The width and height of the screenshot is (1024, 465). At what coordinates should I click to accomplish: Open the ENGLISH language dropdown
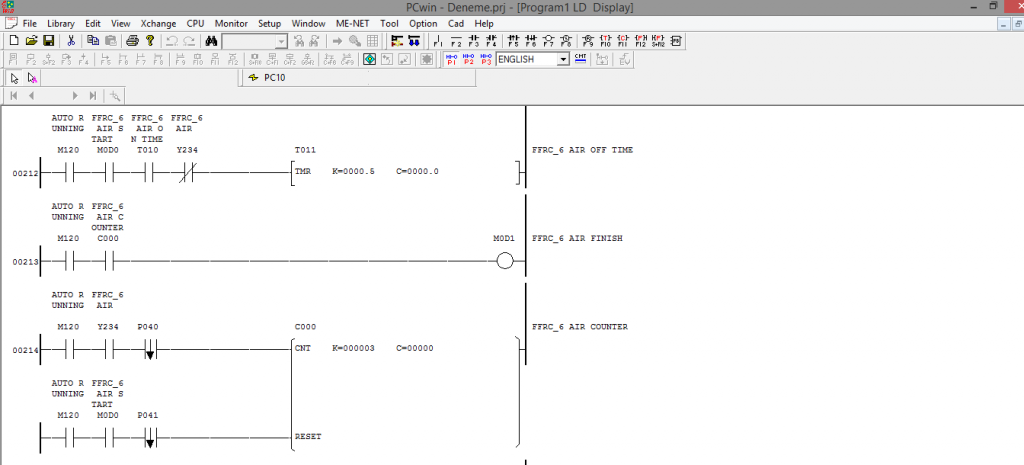tap(563, 59)
